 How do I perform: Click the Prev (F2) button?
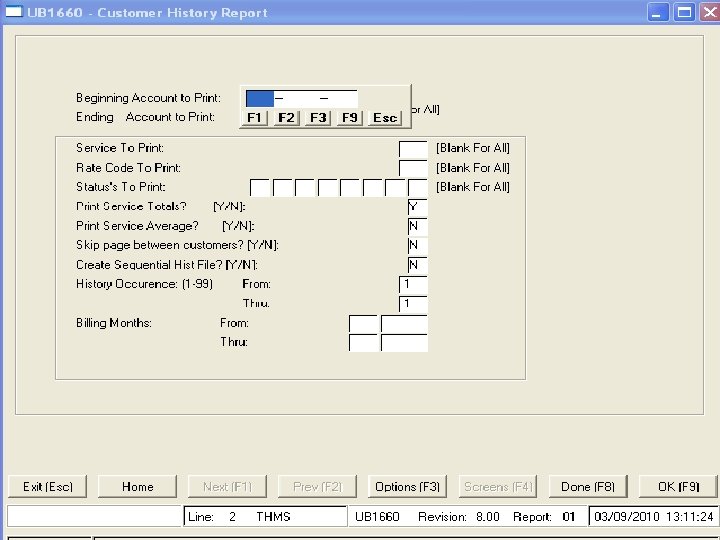[x=317, y=487]
